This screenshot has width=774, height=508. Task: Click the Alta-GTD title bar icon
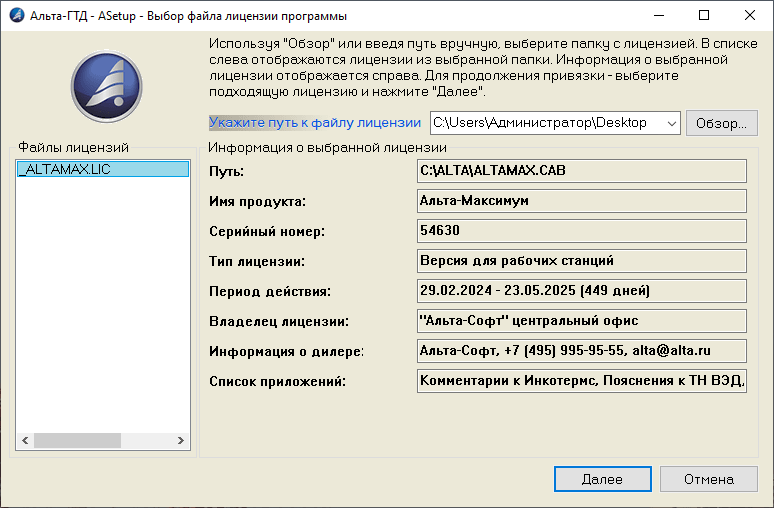click(15, 15)
